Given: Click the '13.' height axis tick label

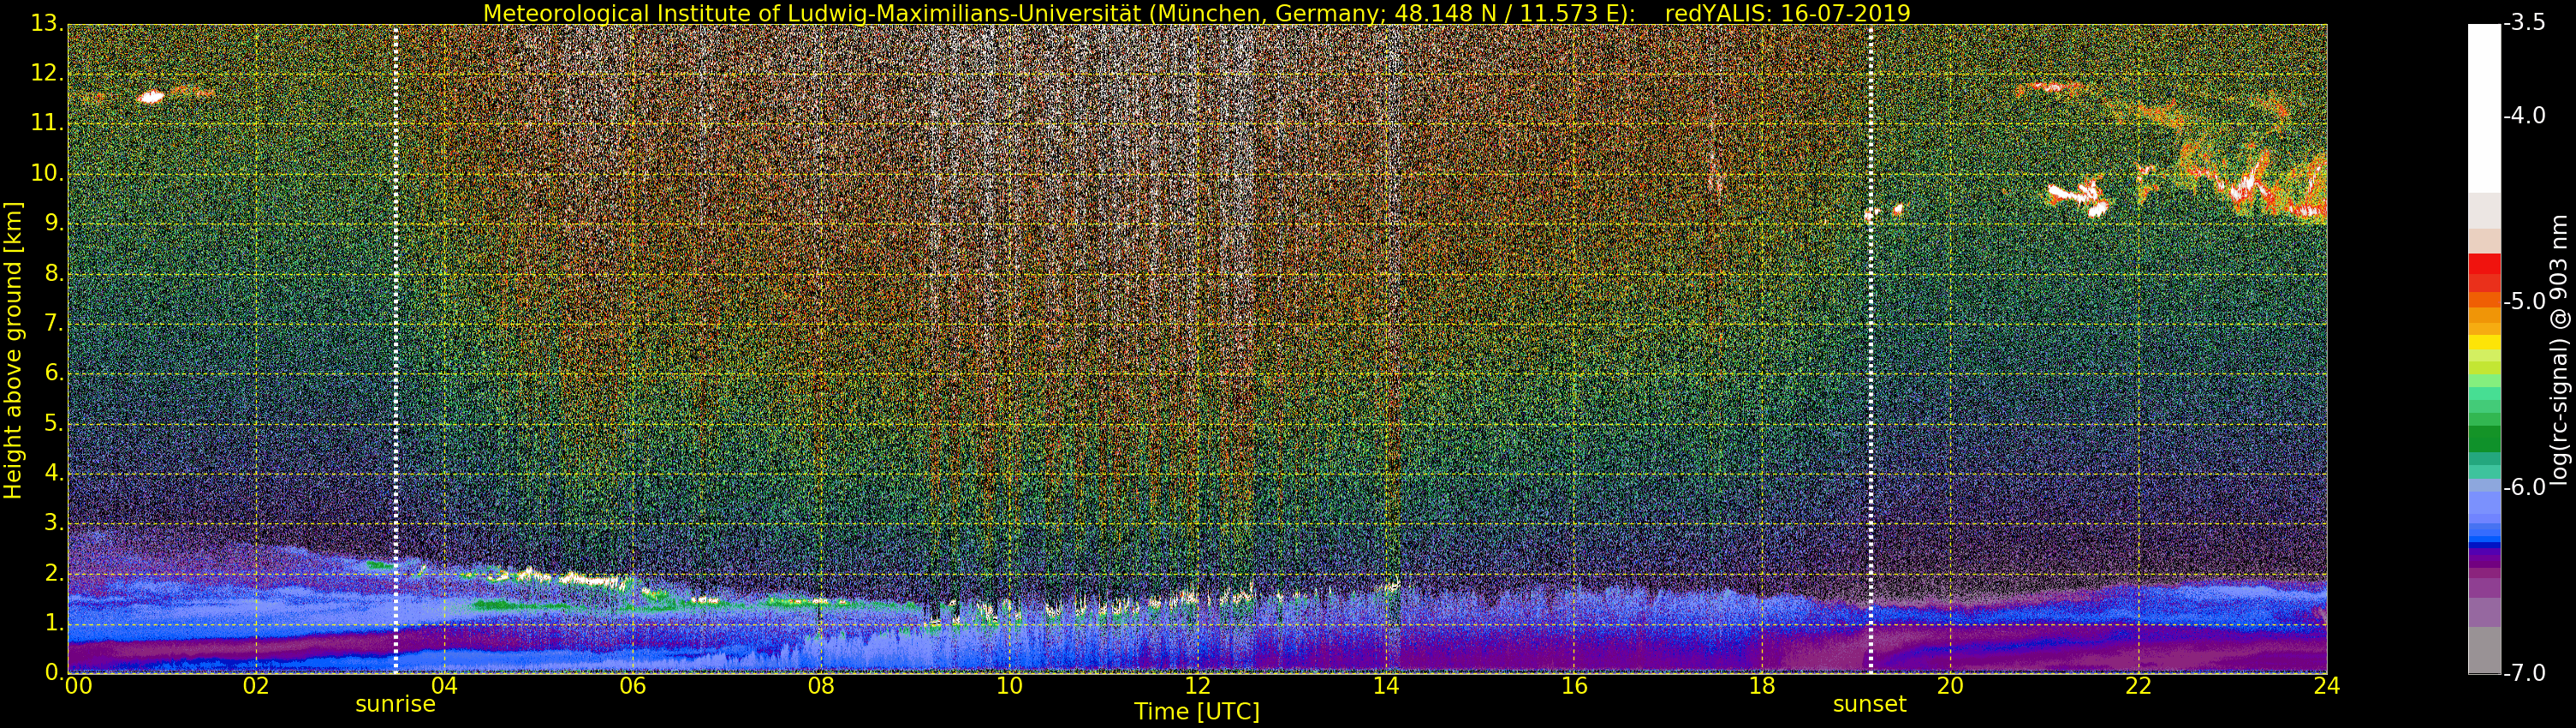Looking at the screenshot, I should coord(47,23).
